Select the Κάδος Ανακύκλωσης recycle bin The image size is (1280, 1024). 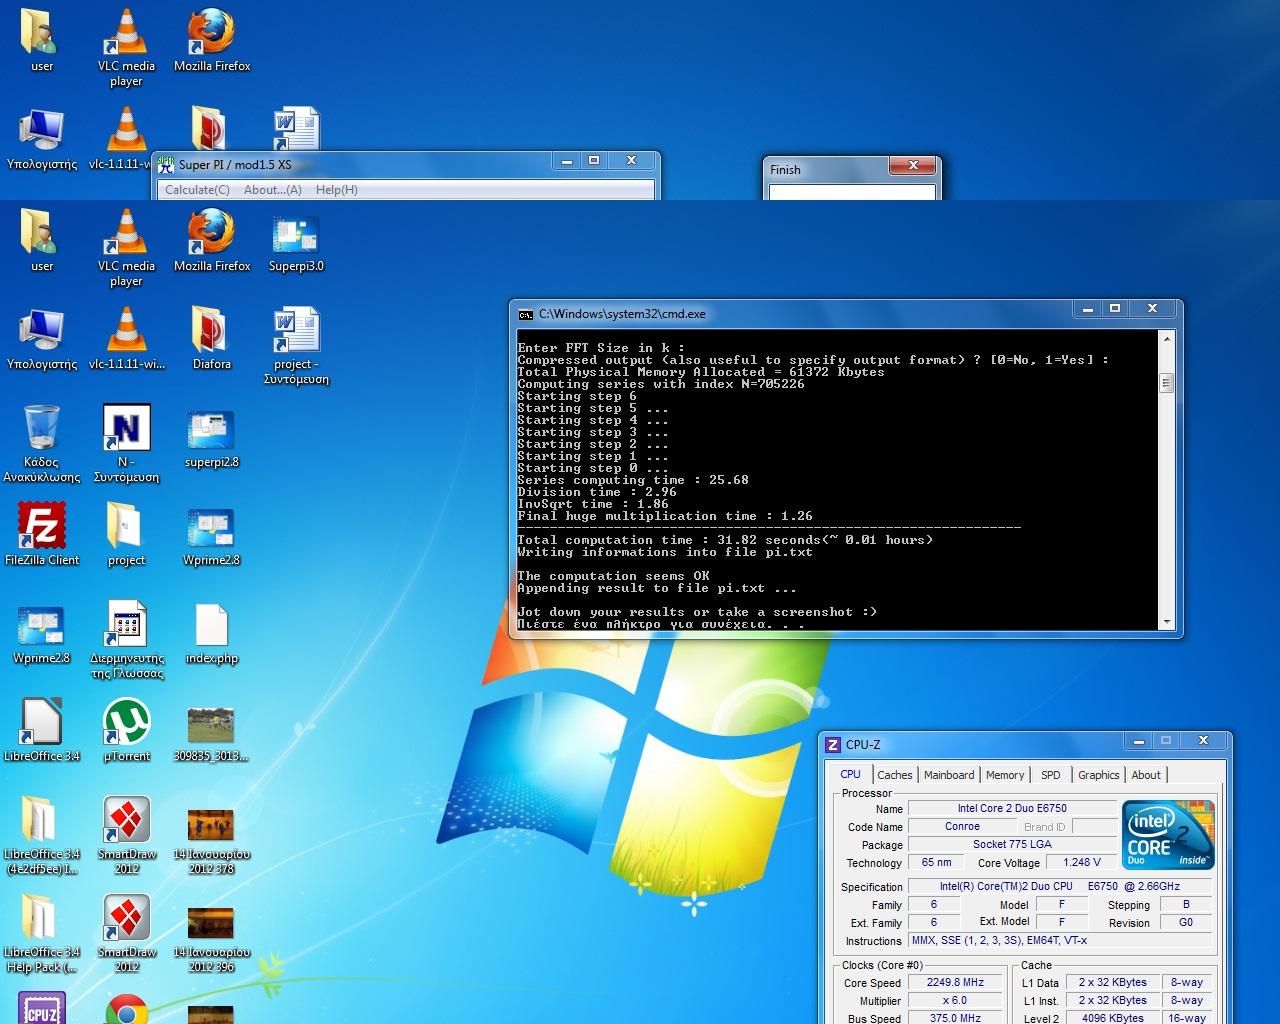(x=42, y=444)
